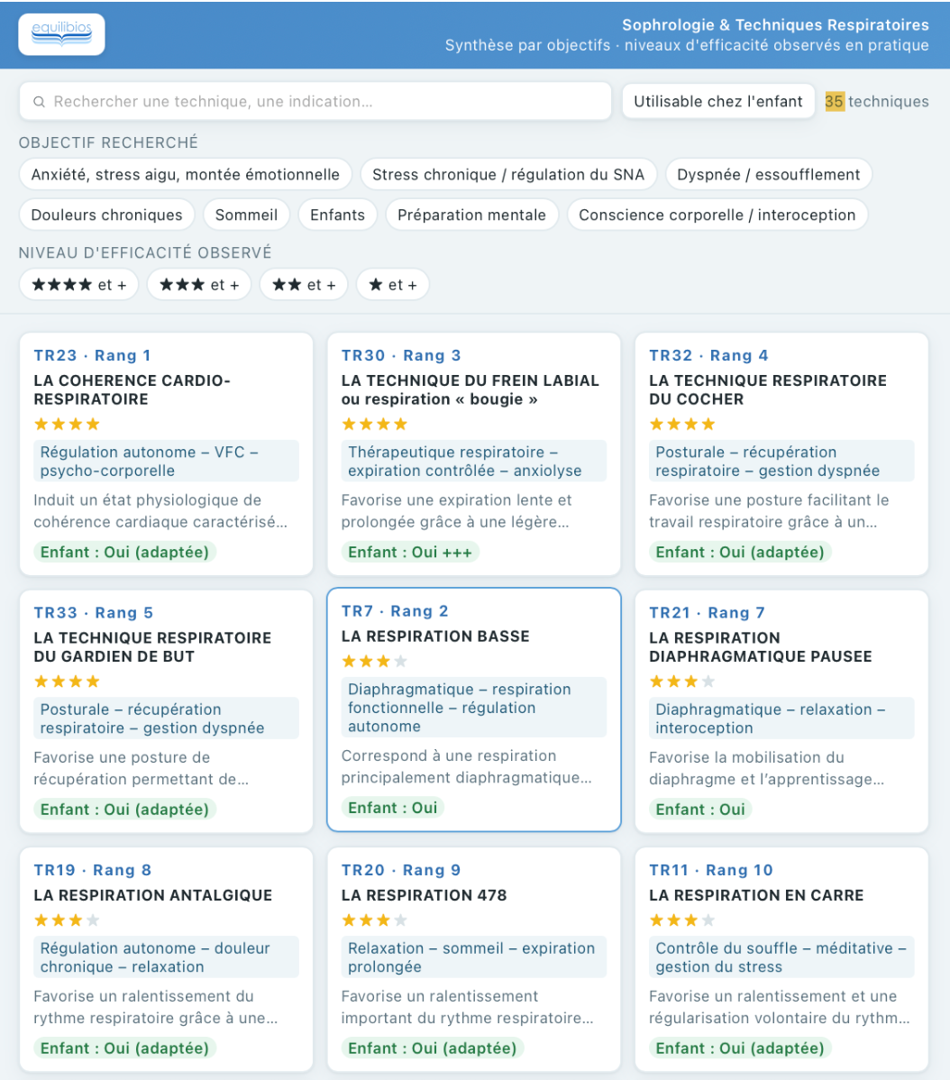The height and width of the screenshot is (1080, 950).
Task: Click 'Enfant : Oui (adaptée)' badge on TR23 card
Action: (x=125, y=552)
